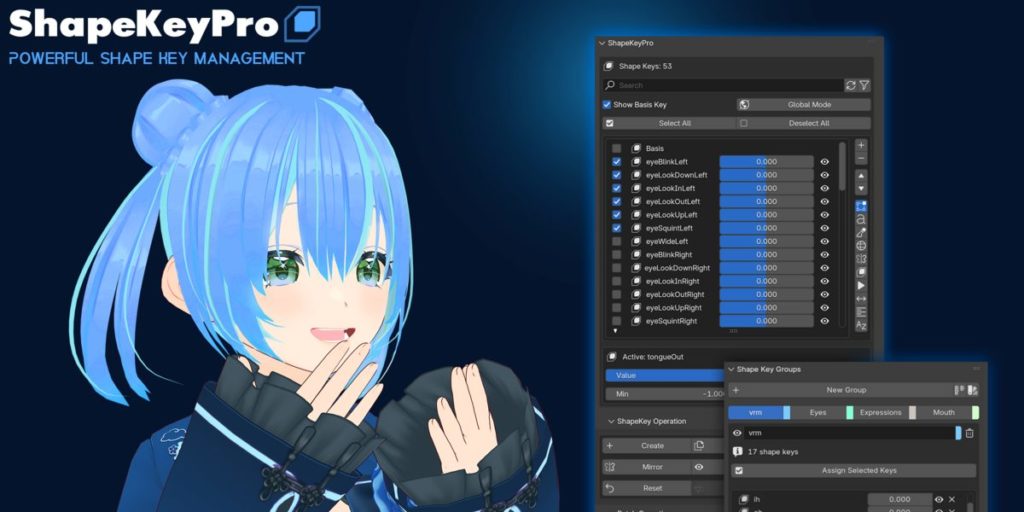Click the refresh icon beside the search field
This screenshot has width=1024, height=512.
pyautogui.click(x=851, y=86)
